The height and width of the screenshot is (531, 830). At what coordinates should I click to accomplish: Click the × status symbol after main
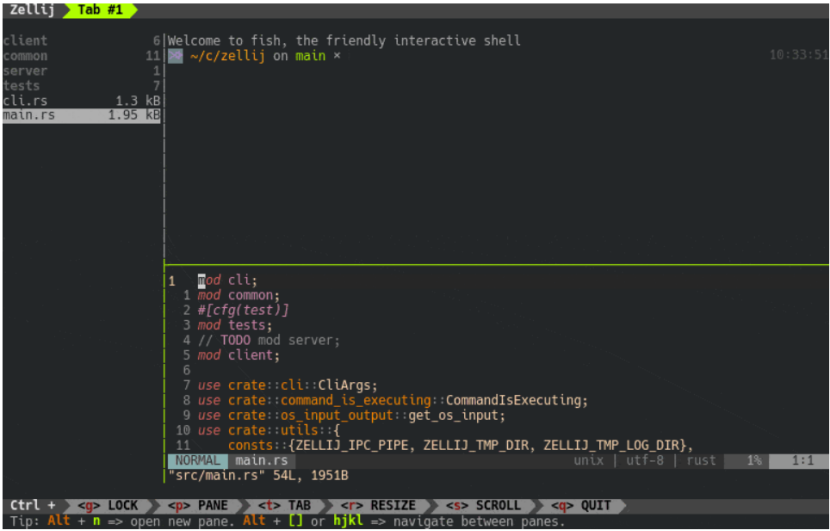coord(337,56)
